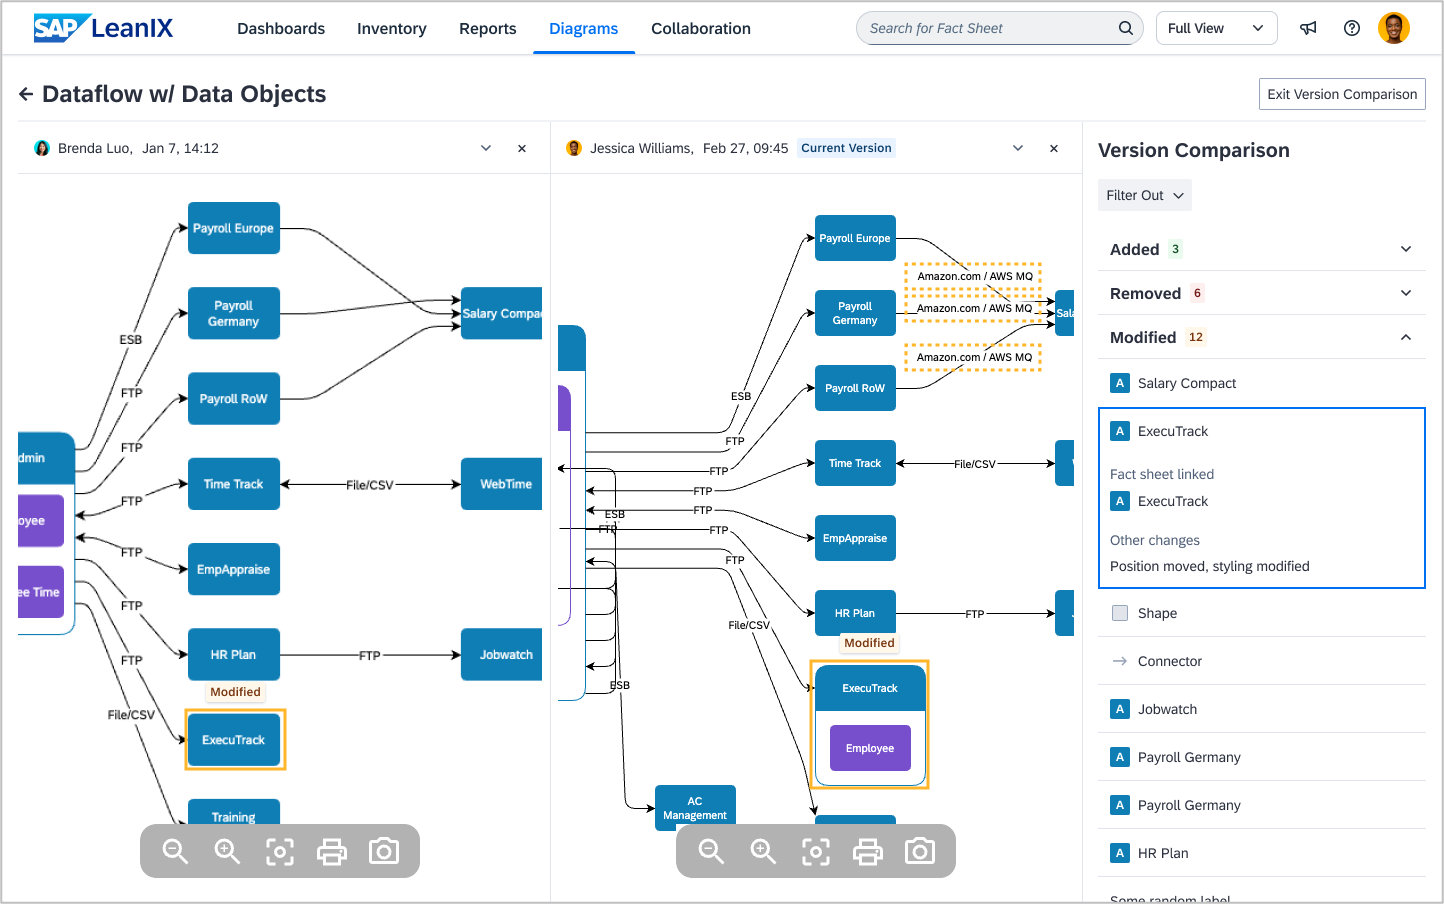Image resolution: width=1444 pixels, height=904 pixels.
Task: Print the Brenda Luo version diagram
Action: click(332, 851)
